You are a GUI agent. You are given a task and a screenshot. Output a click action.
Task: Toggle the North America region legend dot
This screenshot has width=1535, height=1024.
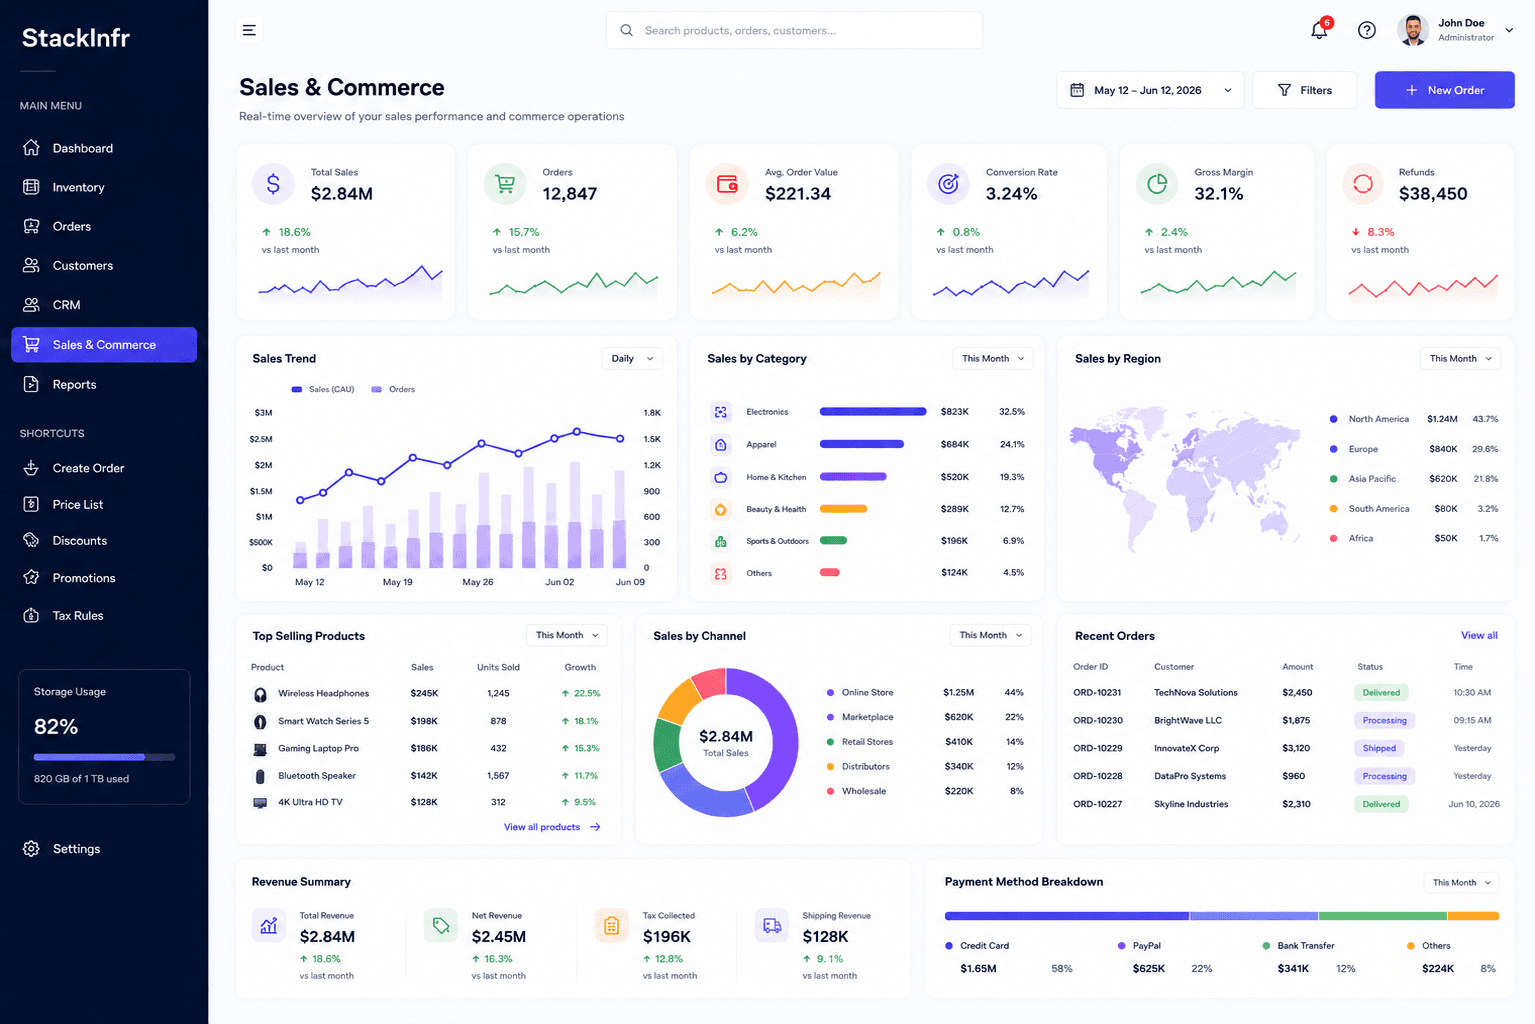click(x=1334, y=419)
